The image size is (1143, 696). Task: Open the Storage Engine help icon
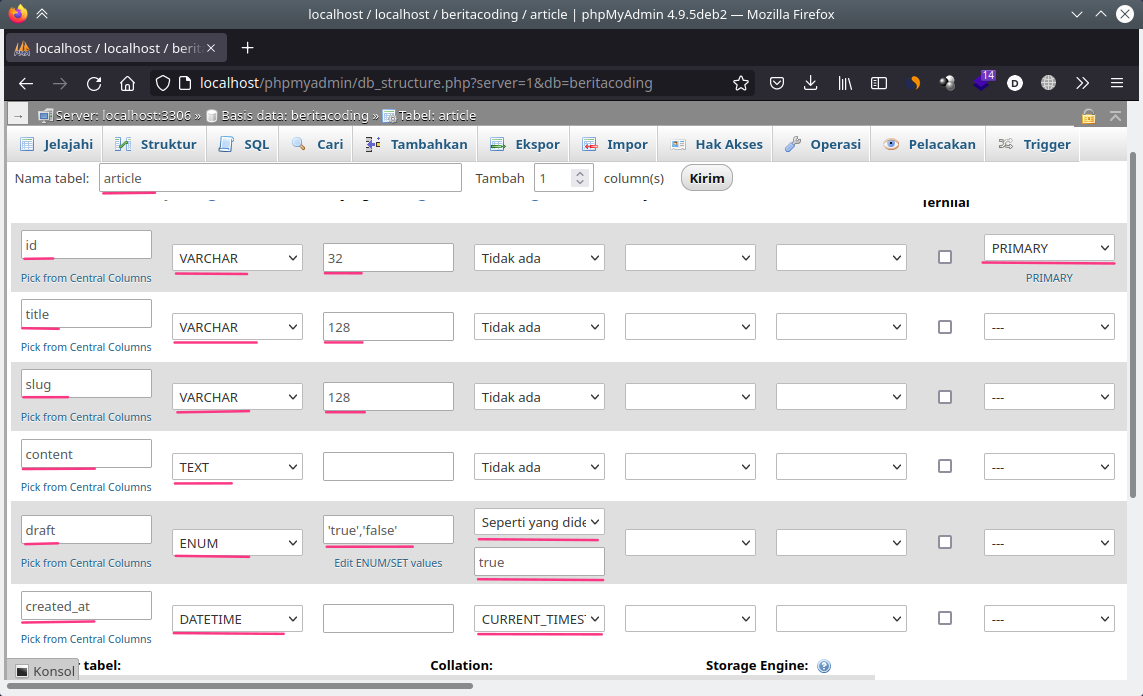pos(822,665)
